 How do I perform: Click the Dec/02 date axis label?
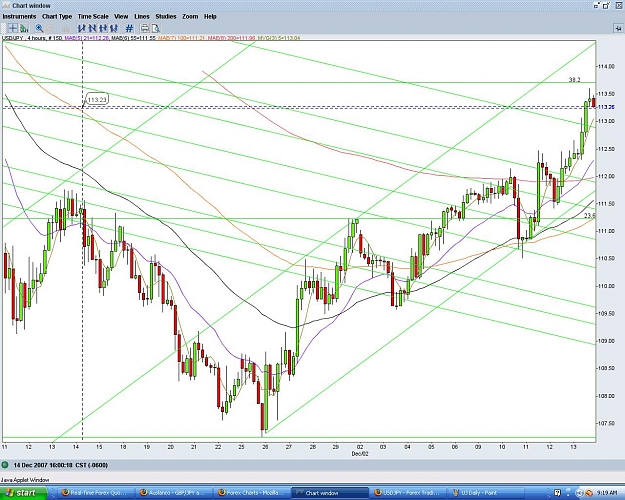coord(360,454)
